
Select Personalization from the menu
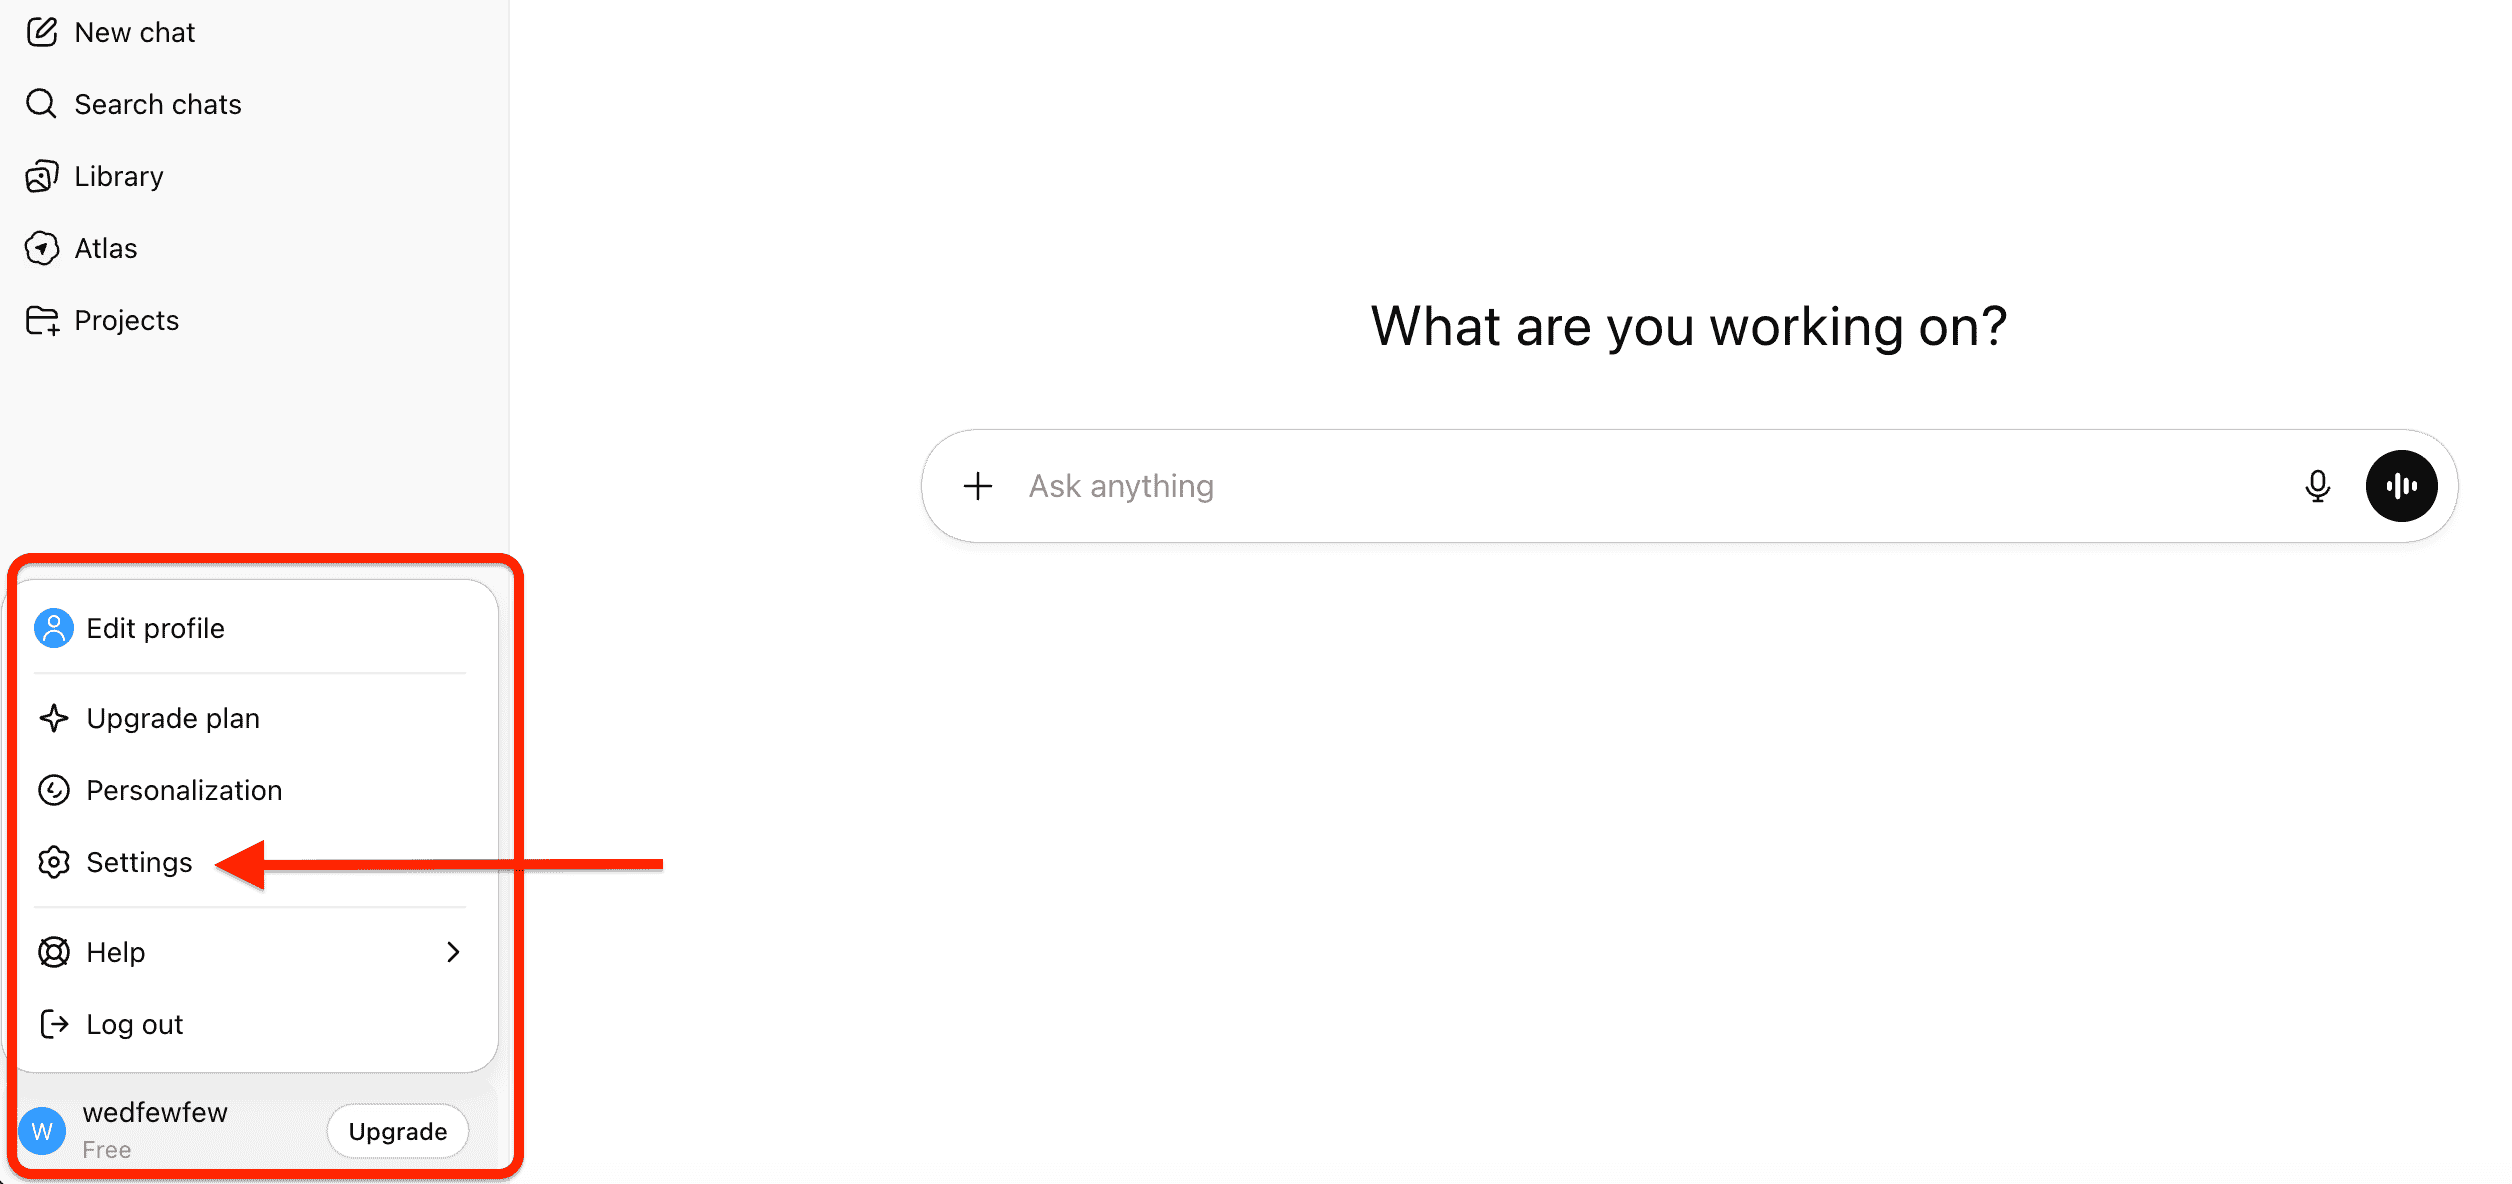[x=184, y=790]
